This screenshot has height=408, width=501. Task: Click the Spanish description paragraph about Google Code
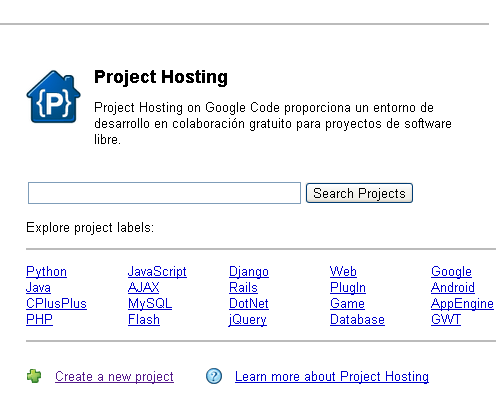click(x=273, y=124)
